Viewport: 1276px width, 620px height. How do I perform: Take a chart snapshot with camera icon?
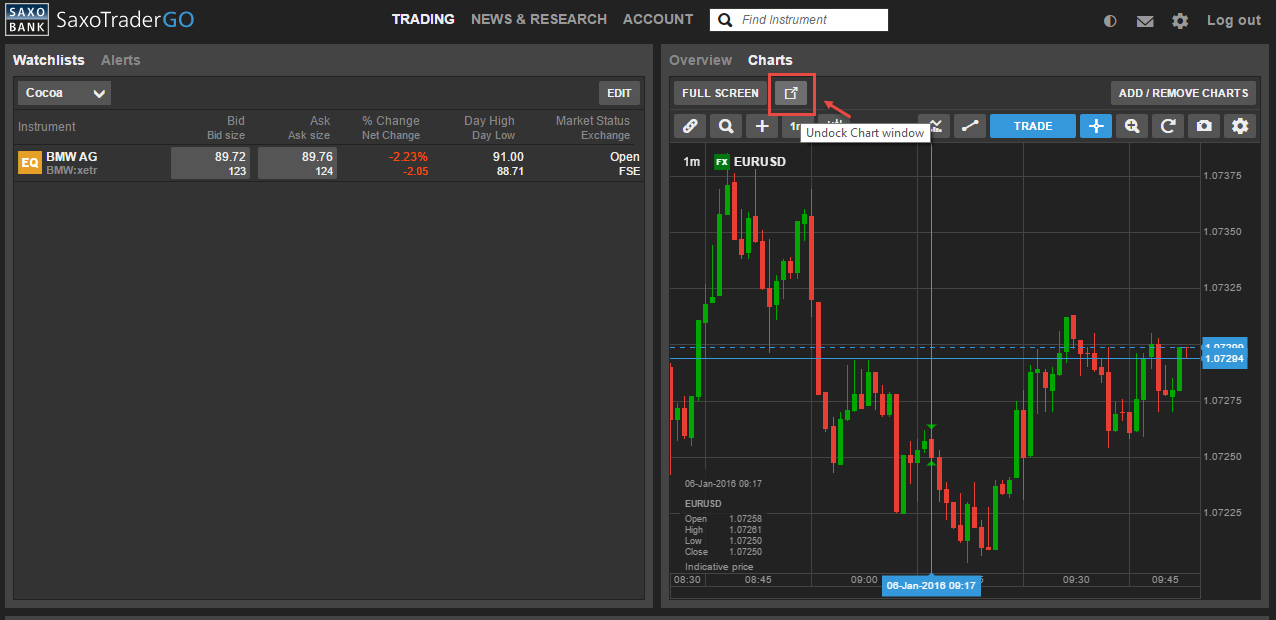point(1204,126)
